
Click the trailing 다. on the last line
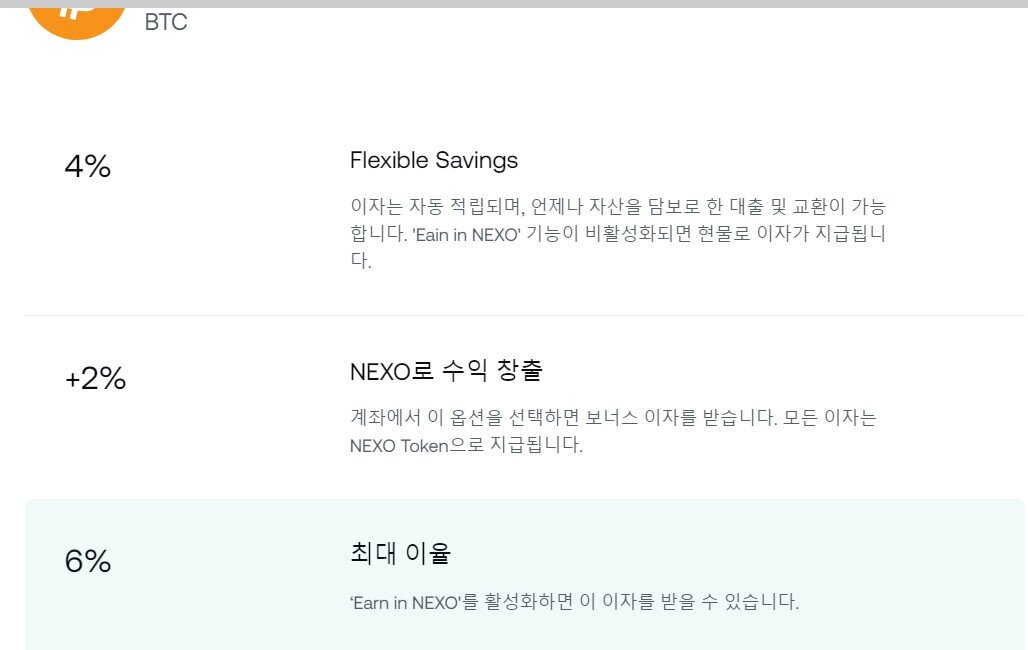[x=361, y=260]
